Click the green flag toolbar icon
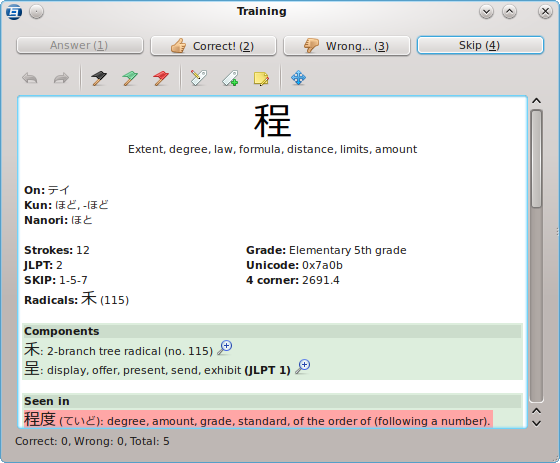The height and width of the screenshot is (463, 560). [130, 78]
